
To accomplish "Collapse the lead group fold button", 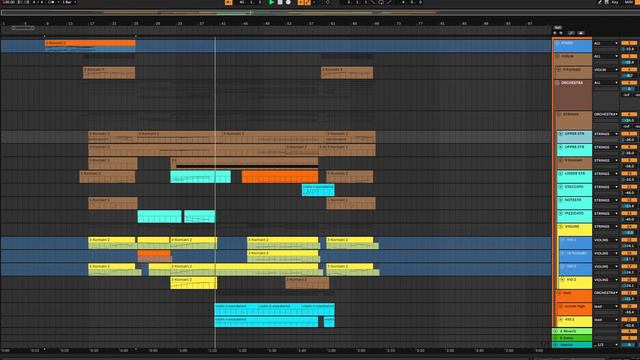I will [560, 293].
